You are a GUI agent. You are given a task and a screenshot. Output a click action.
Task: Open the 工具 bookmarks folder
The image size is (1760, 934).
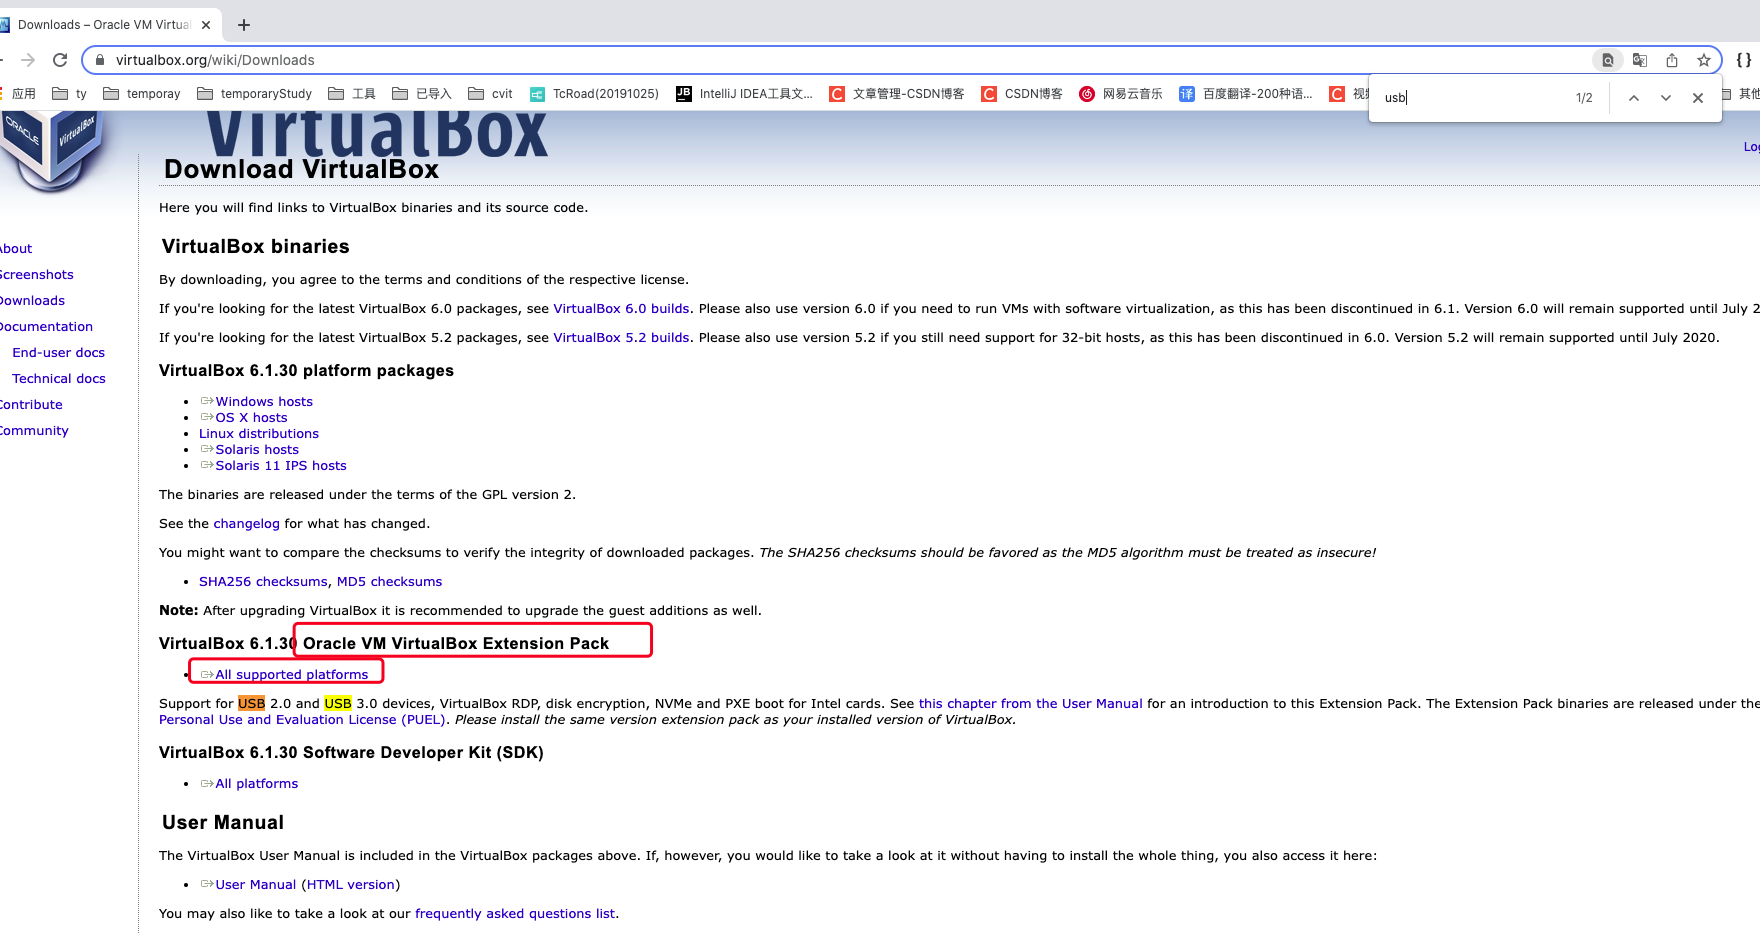pos(352,94)
